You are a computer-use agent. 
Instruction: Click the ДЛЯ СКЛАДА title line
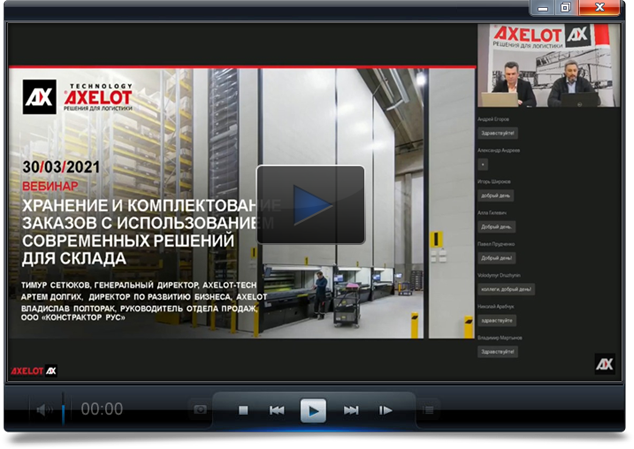[x=74, y=258]
